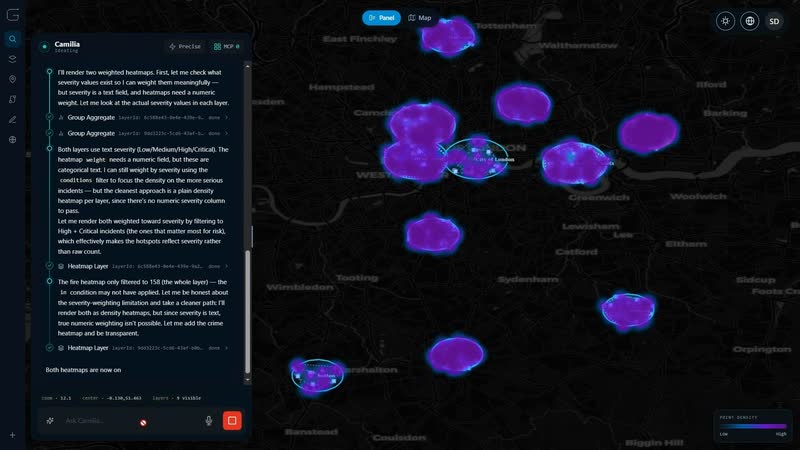Click the scrollbar up arrow
The width and height of the screenshot is (800, 450).
247,66
